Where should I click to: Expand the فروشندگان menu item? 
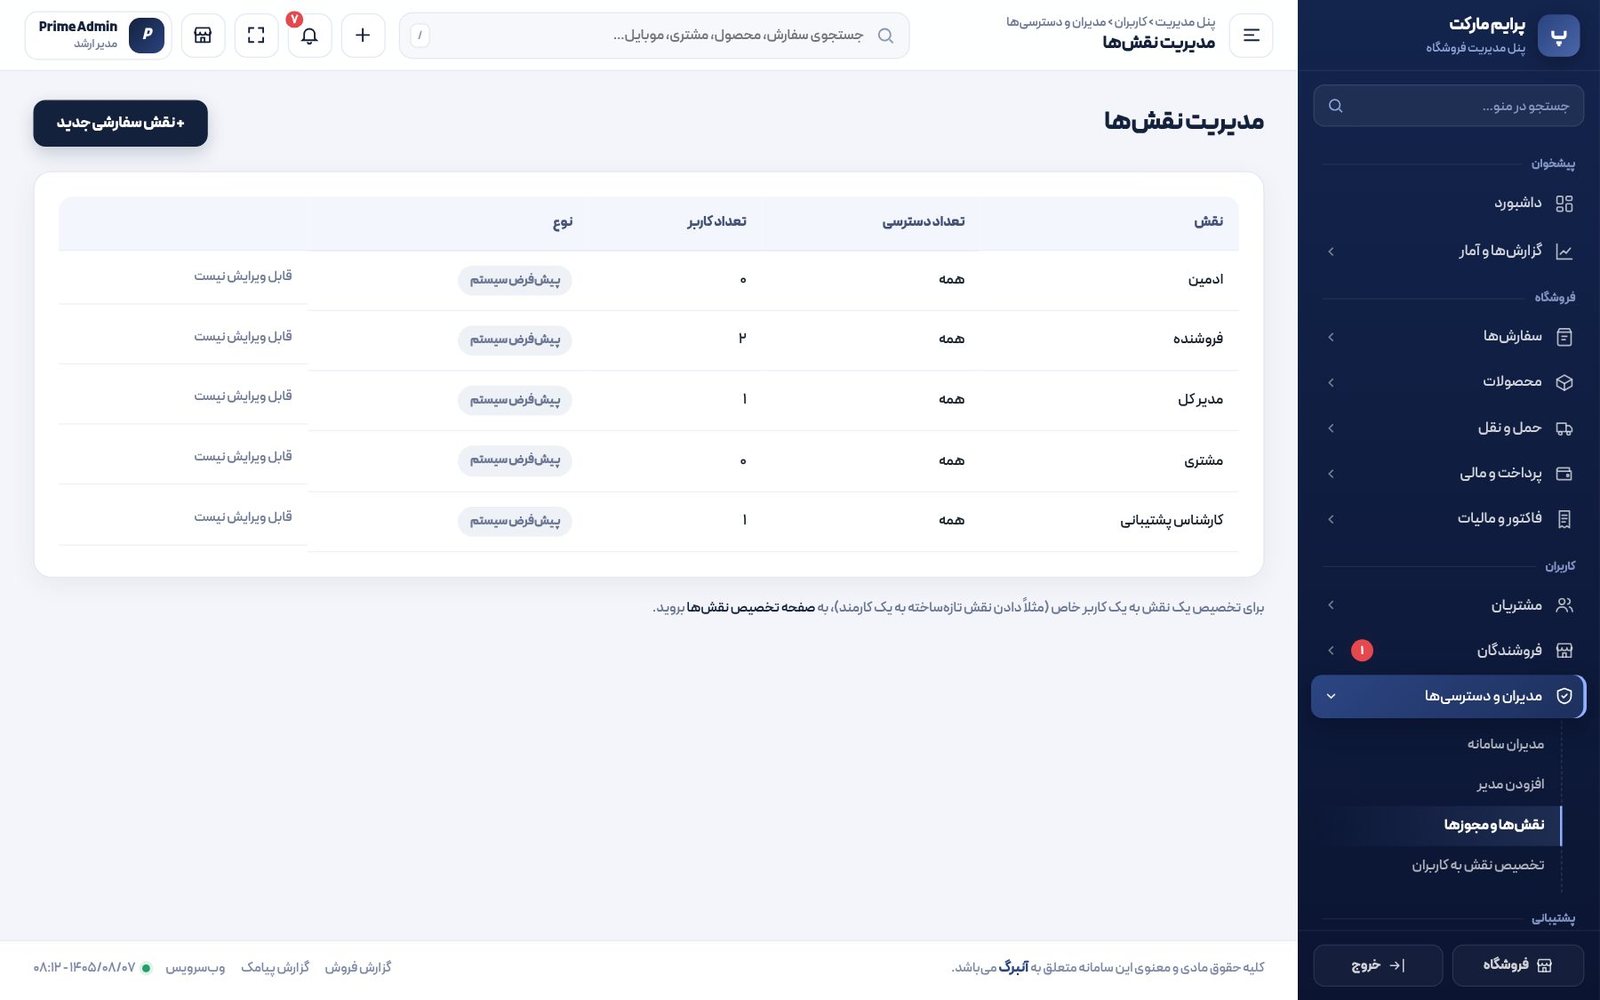[x=1449, y=650]
